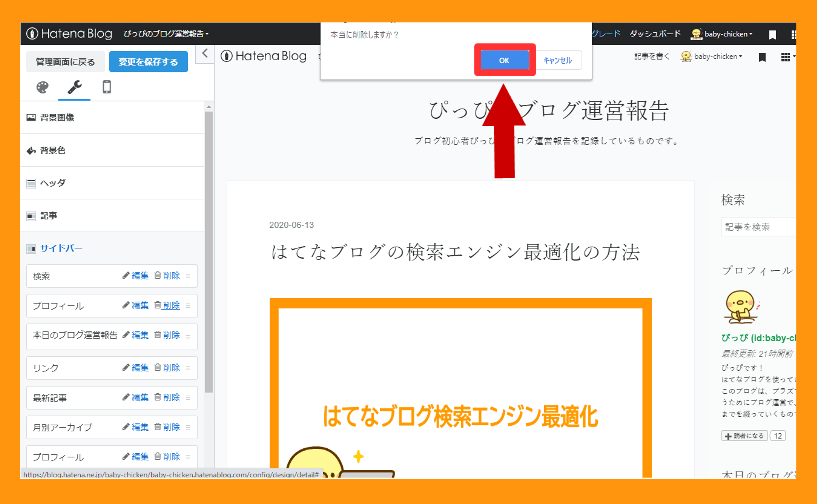Edit the 月別アーカイブ sidebar module
This screenshot has width=817, height=504.
pos(135,427)
